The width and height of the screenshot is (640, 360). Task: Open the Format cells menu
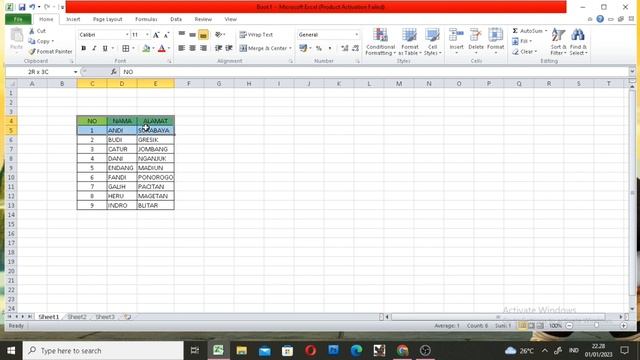coord(496,41)
